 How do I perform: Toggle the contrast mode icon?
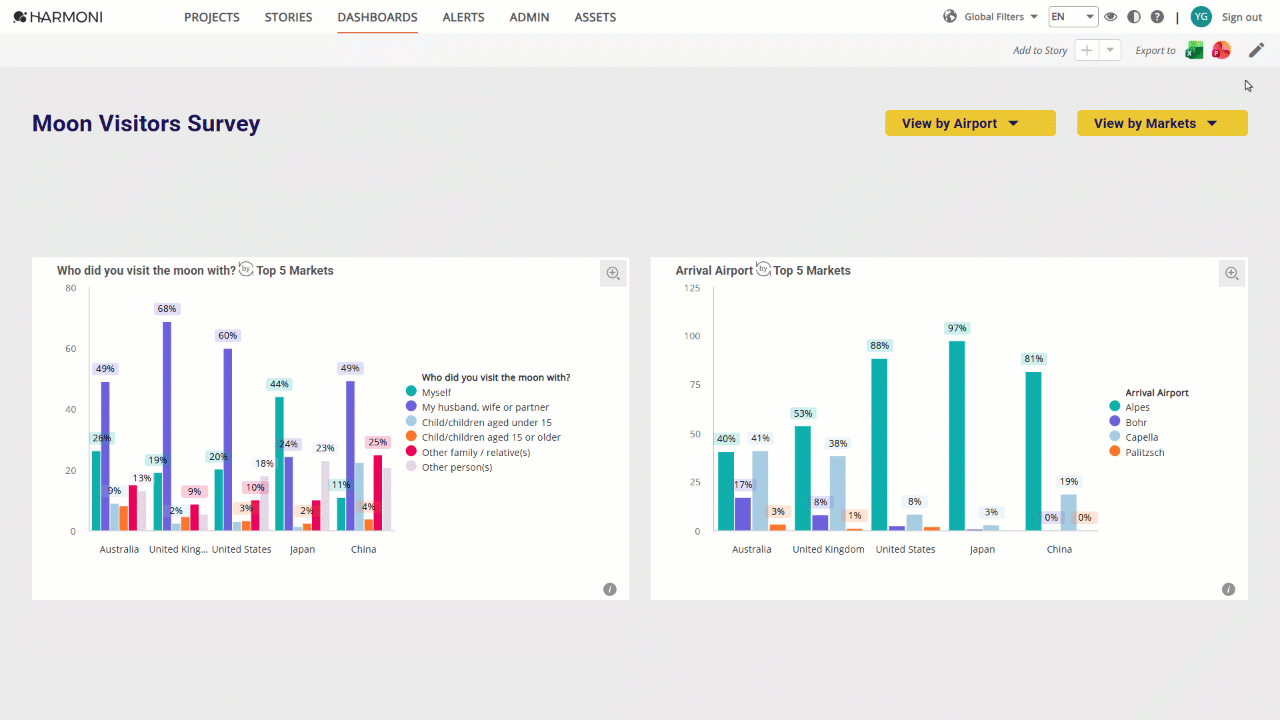click(x=1134, y=17)
